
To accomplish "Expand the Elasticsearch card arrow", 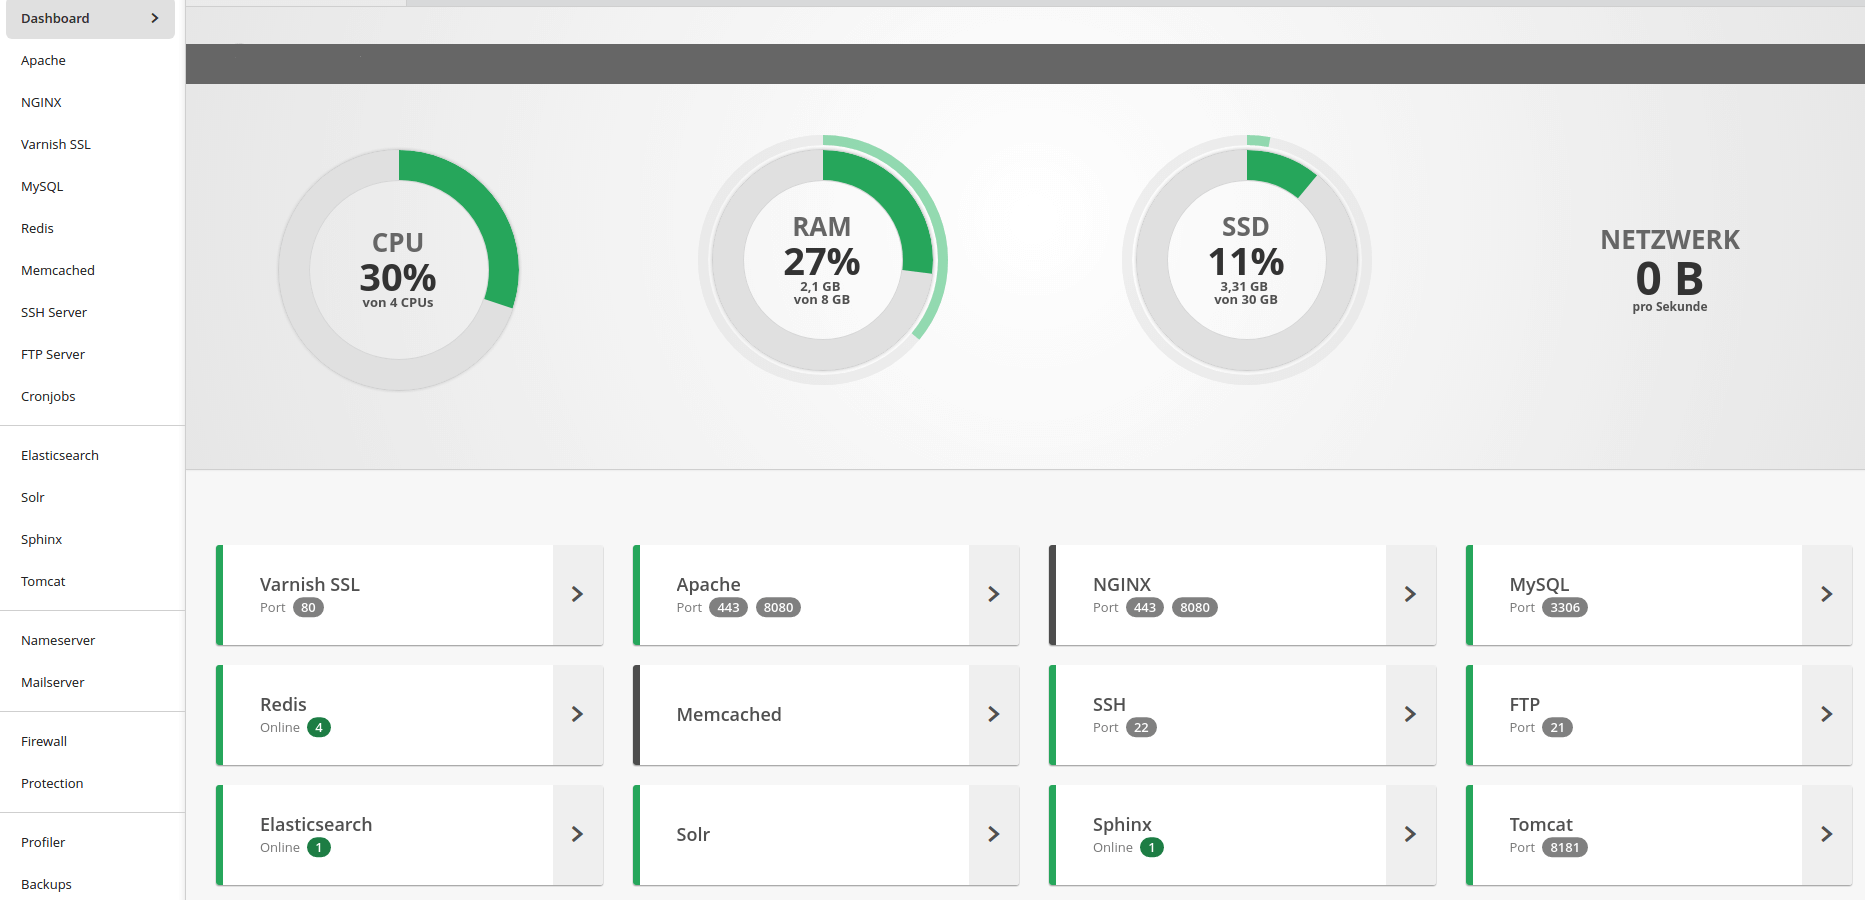I will pos(578,834).
